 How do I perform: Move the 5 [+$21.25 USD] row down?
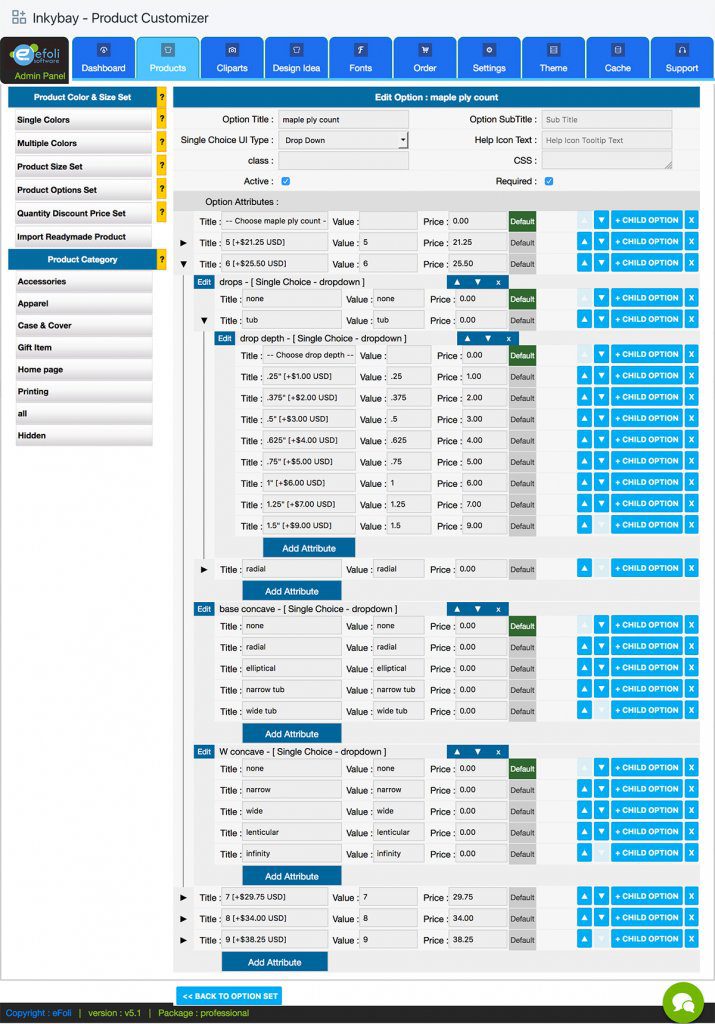point(601,242)
